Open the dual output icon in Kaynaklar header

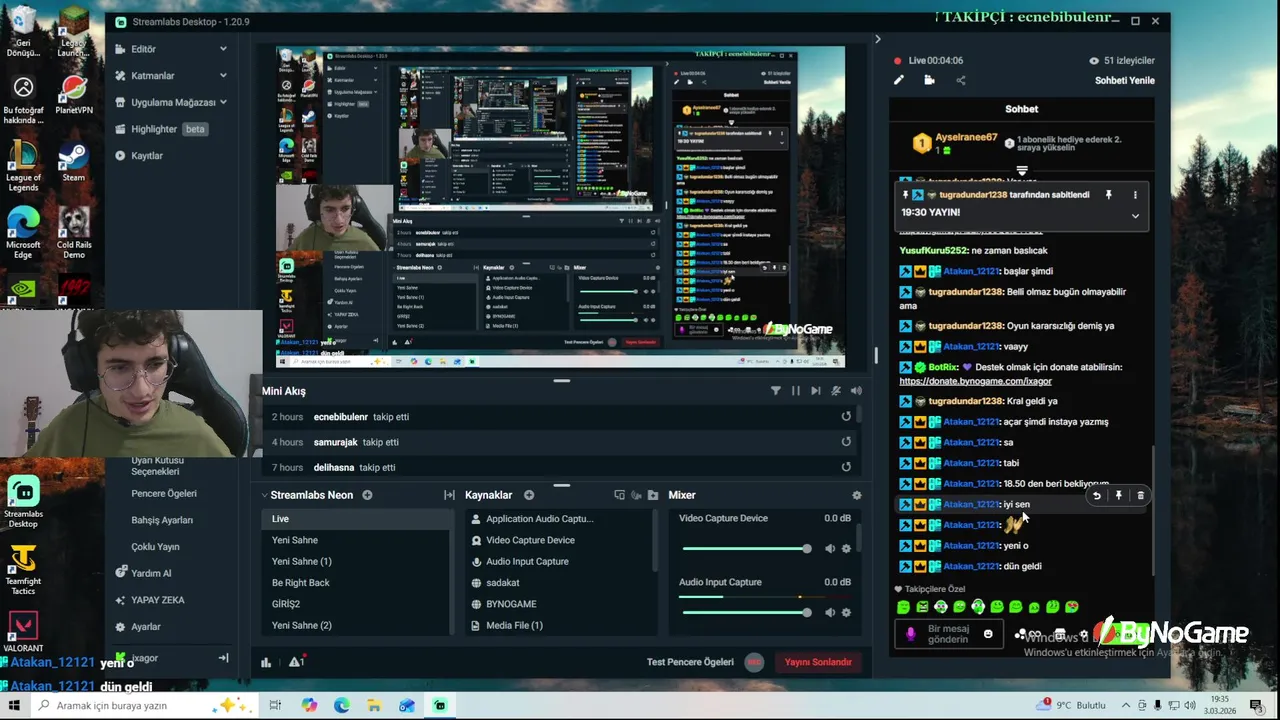619,495
